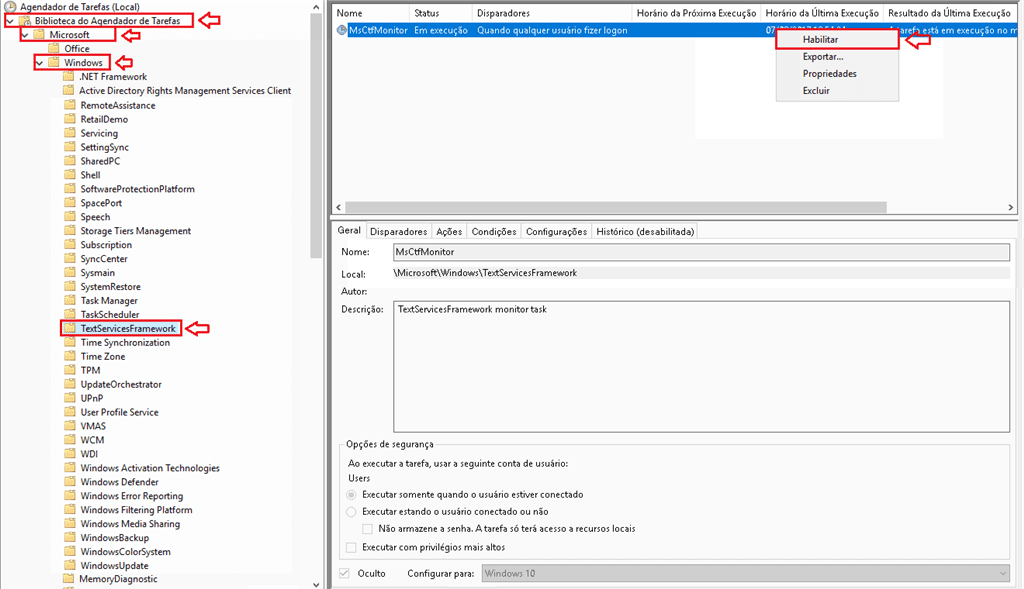Image resolution: width=1024 pixels, height=589 pixels.
Task: Select 'Executar estando o usuário conectado ou não'
Action: 351,511
